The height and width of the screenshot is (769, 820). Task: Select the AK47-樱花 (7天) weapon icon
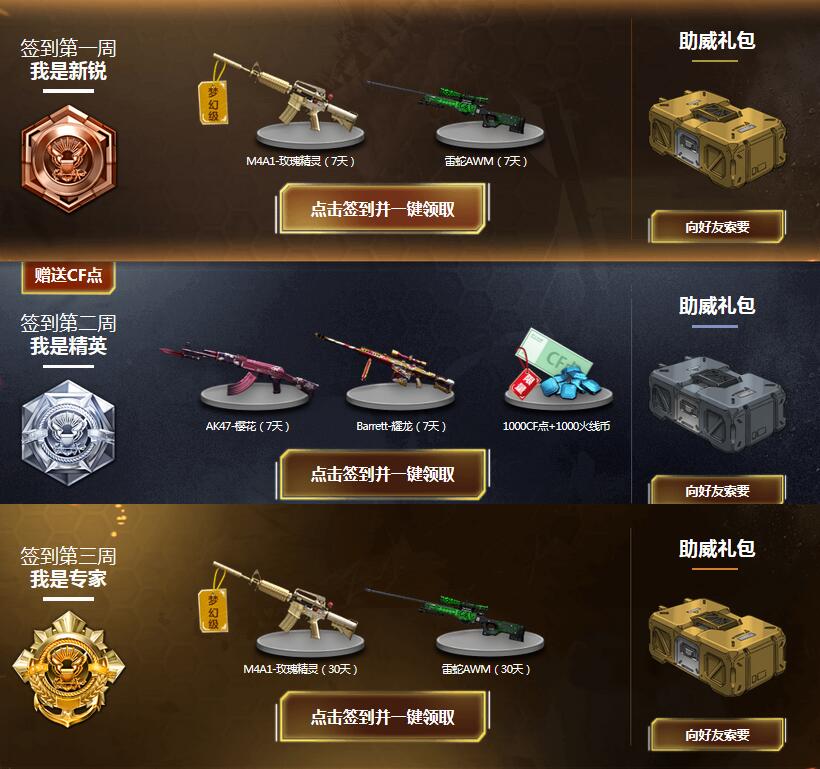point(240,377)
